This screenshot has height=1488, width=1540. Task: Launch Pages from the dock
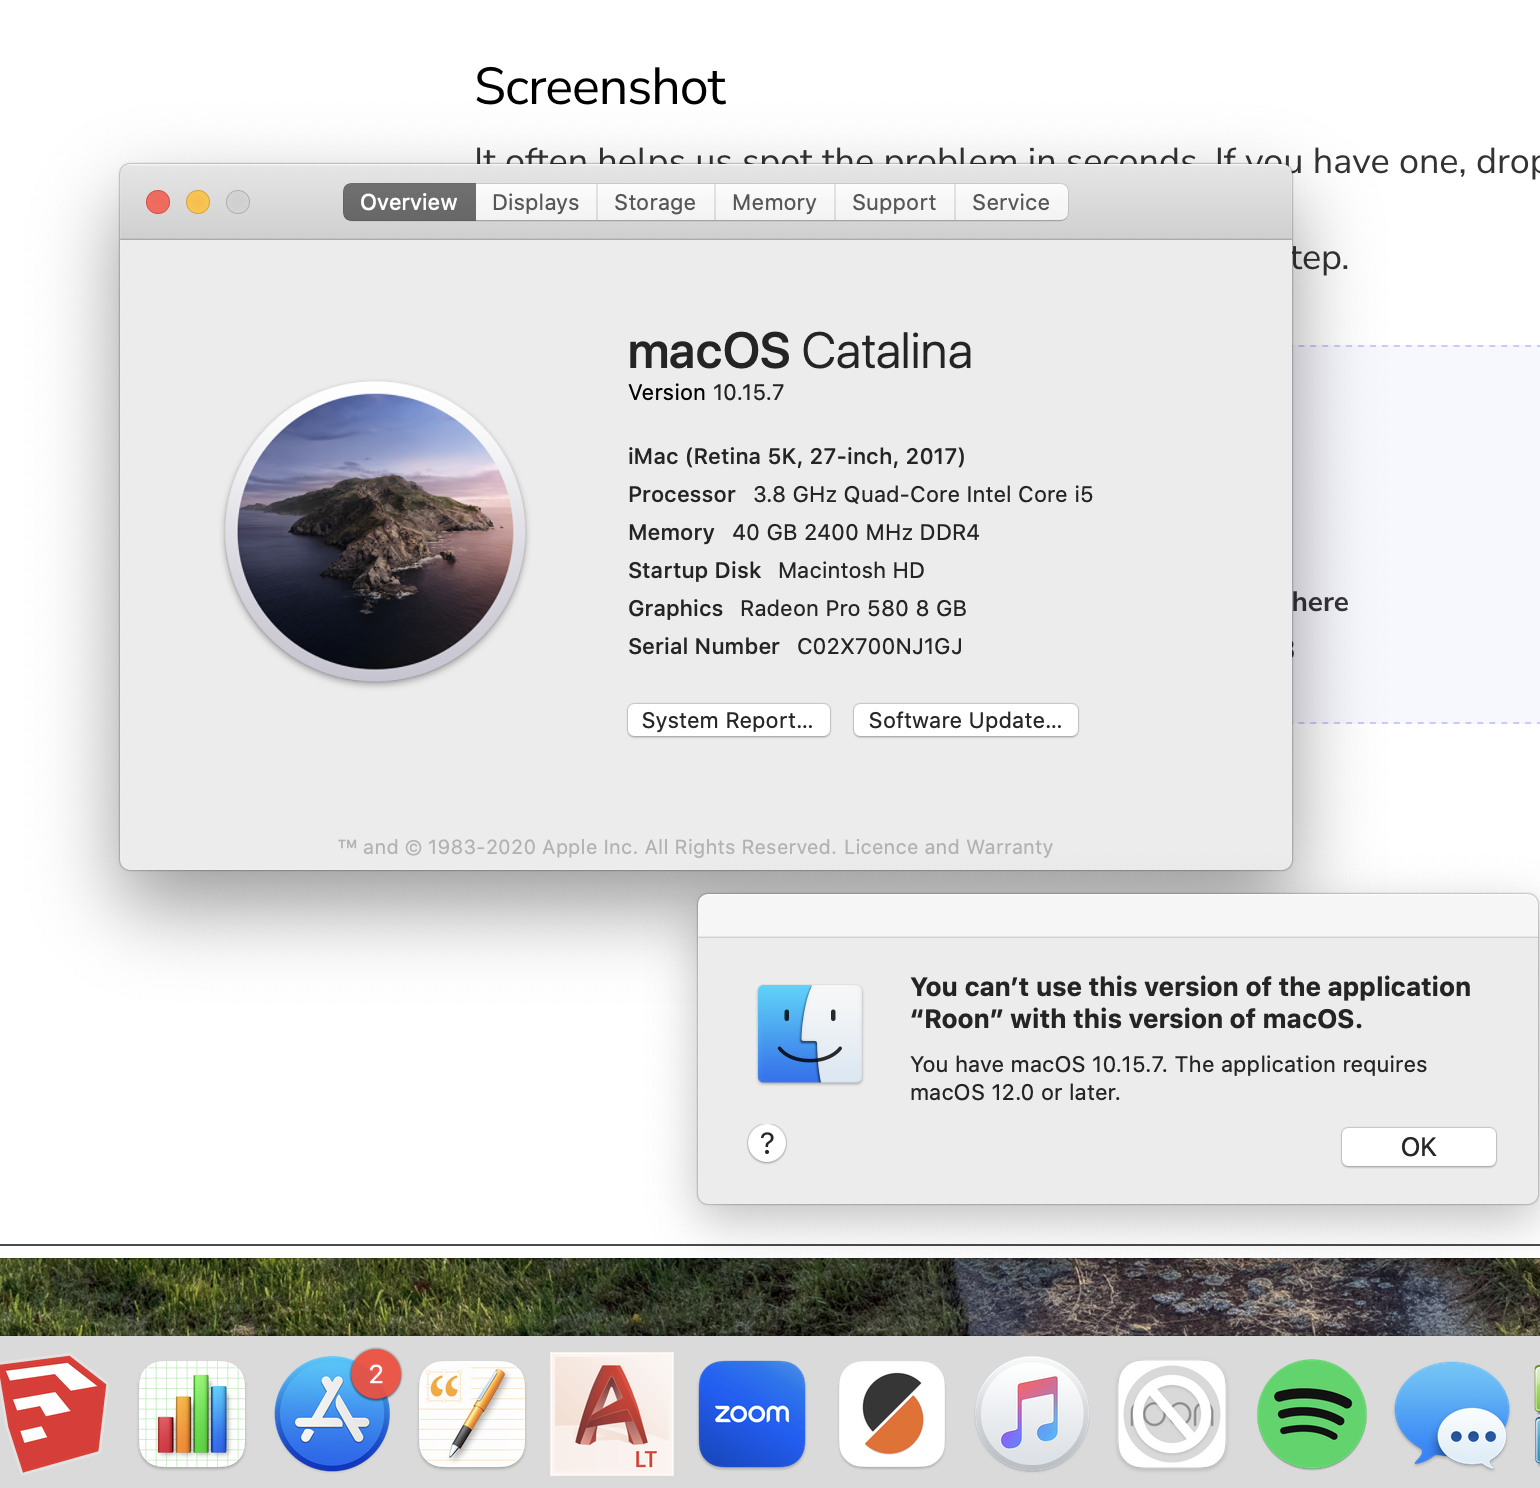click(x=472, y=1413)
